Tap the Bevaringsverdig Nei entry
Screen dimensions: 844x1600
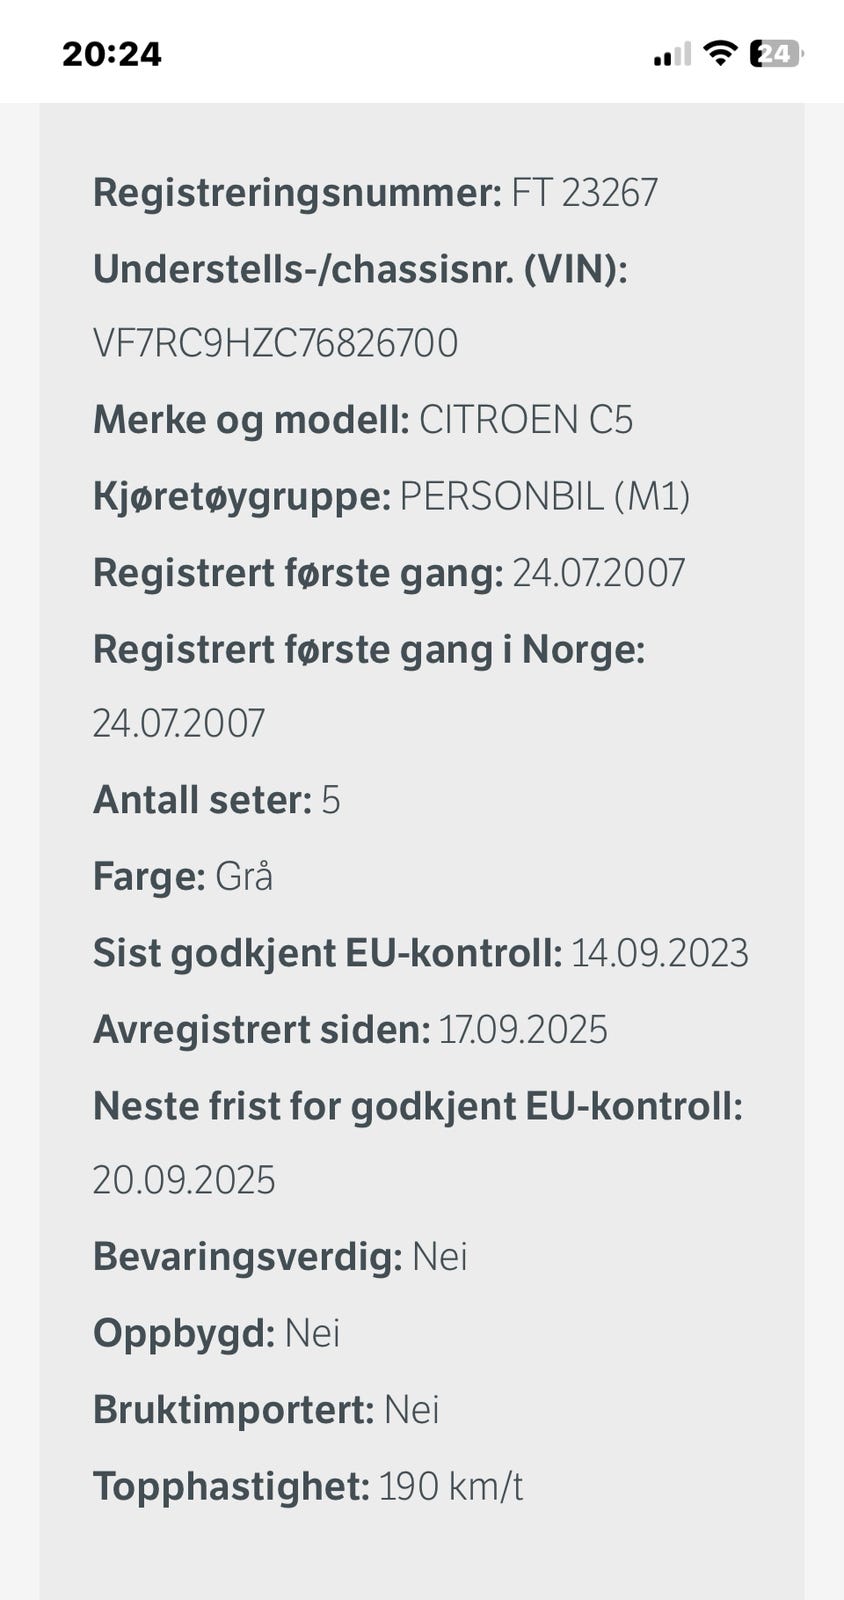280,1257
